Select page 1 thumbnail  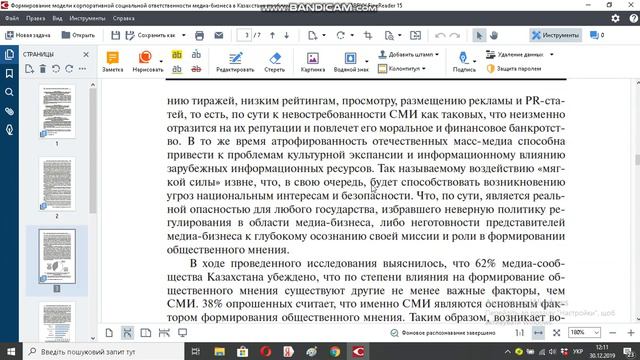[x=57, y=111]
